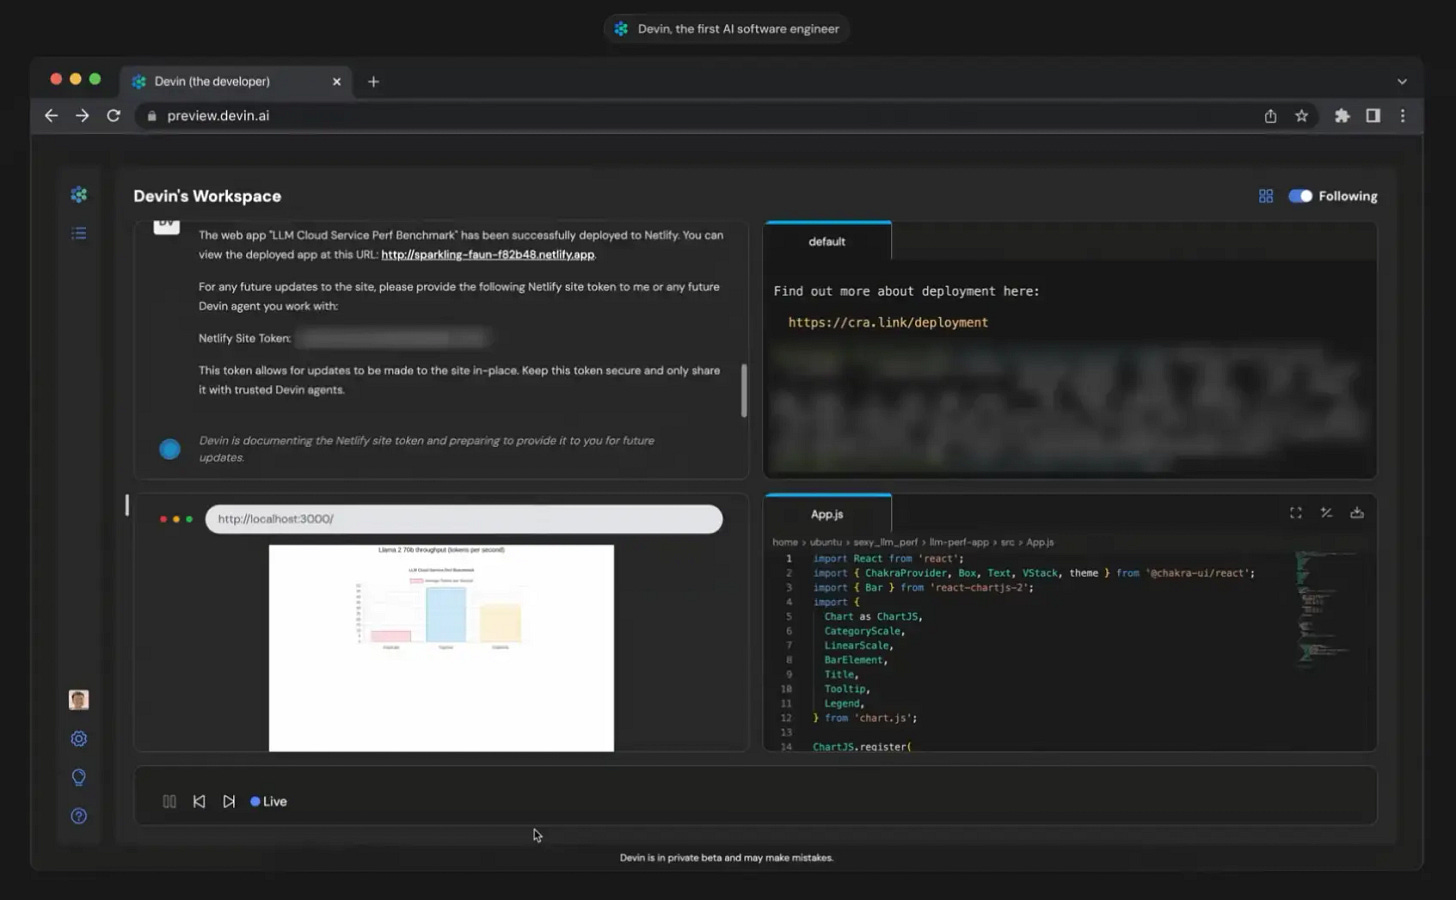Go forward in the browser
The height and width of the screenshot is (900, 1456).
(82, 116)
